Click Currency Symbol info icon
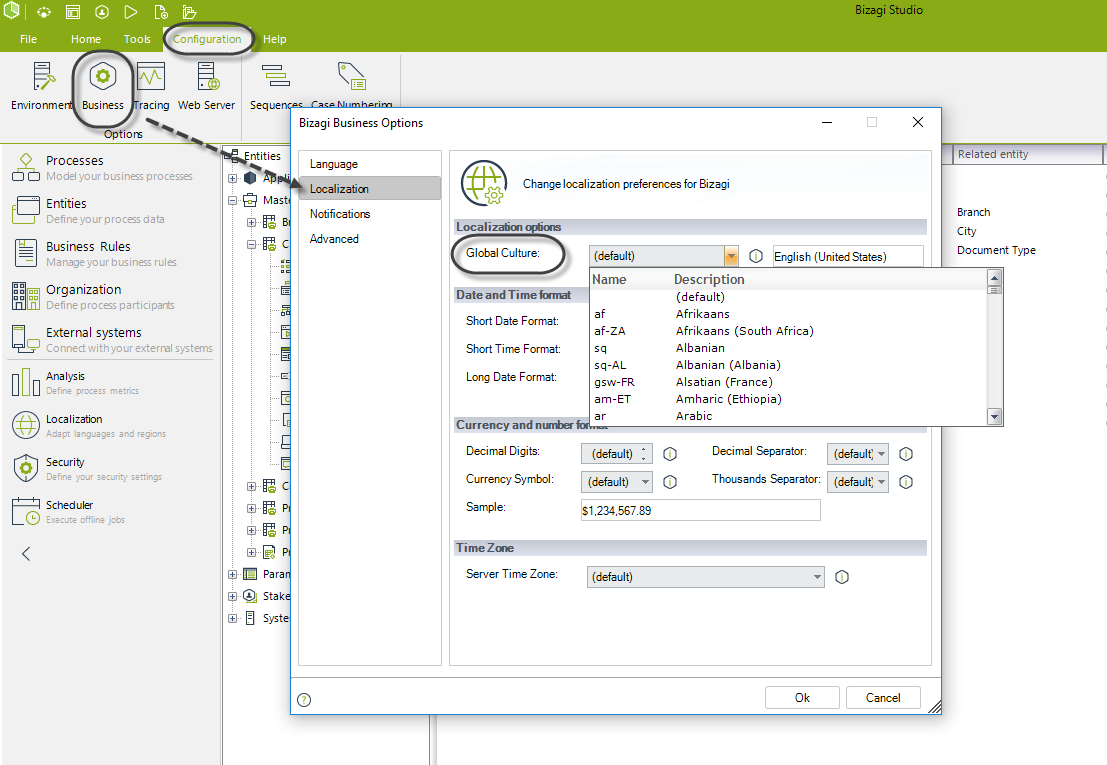The width and height of the screenshot is (1107, 765). point(670,482)
